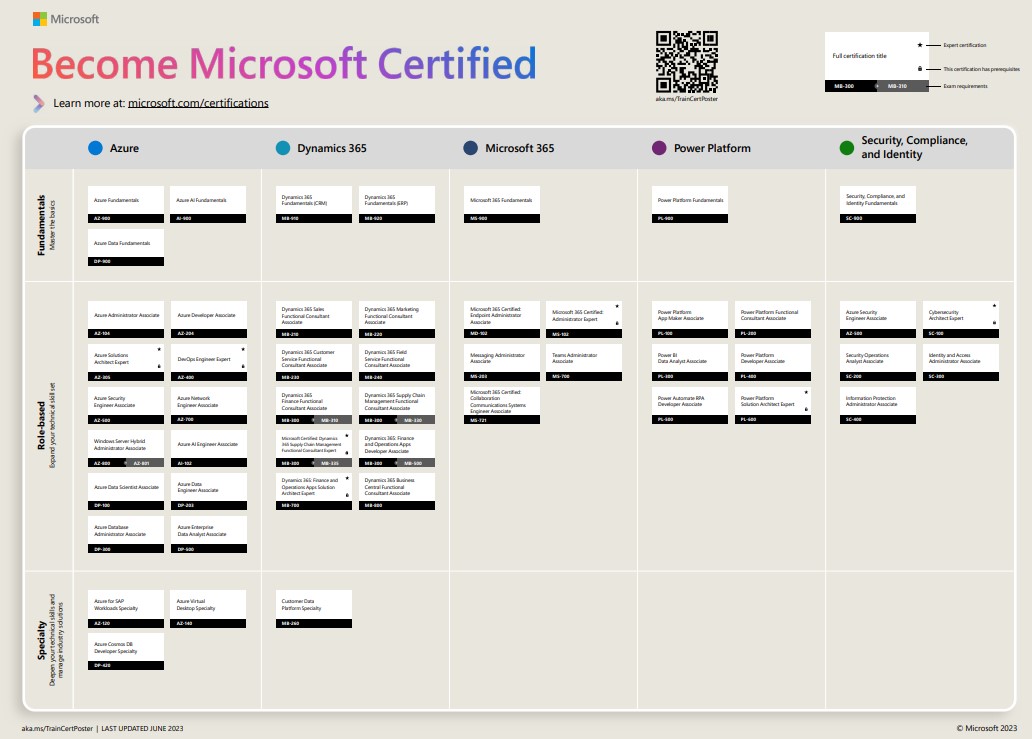Click the star on Finance and Operations Solution Architect
The image size is (1032, 739).
pyautogui.click(x=348, y=478)
